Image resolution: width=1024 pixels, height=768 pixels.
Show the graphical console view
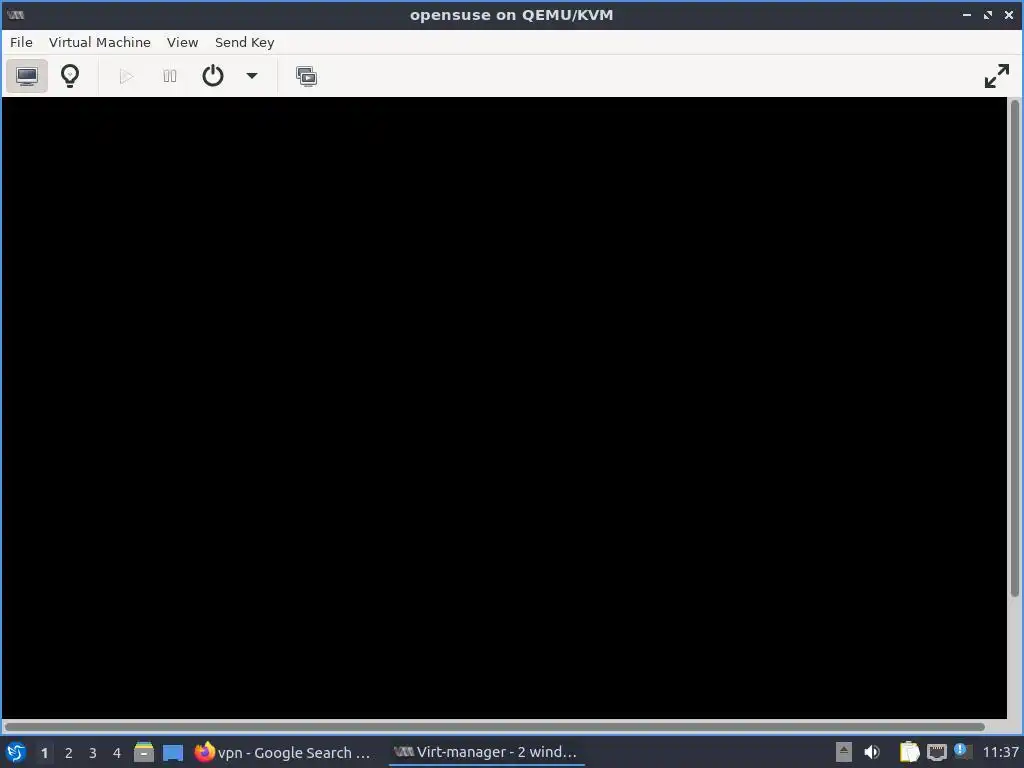(27, 76)
